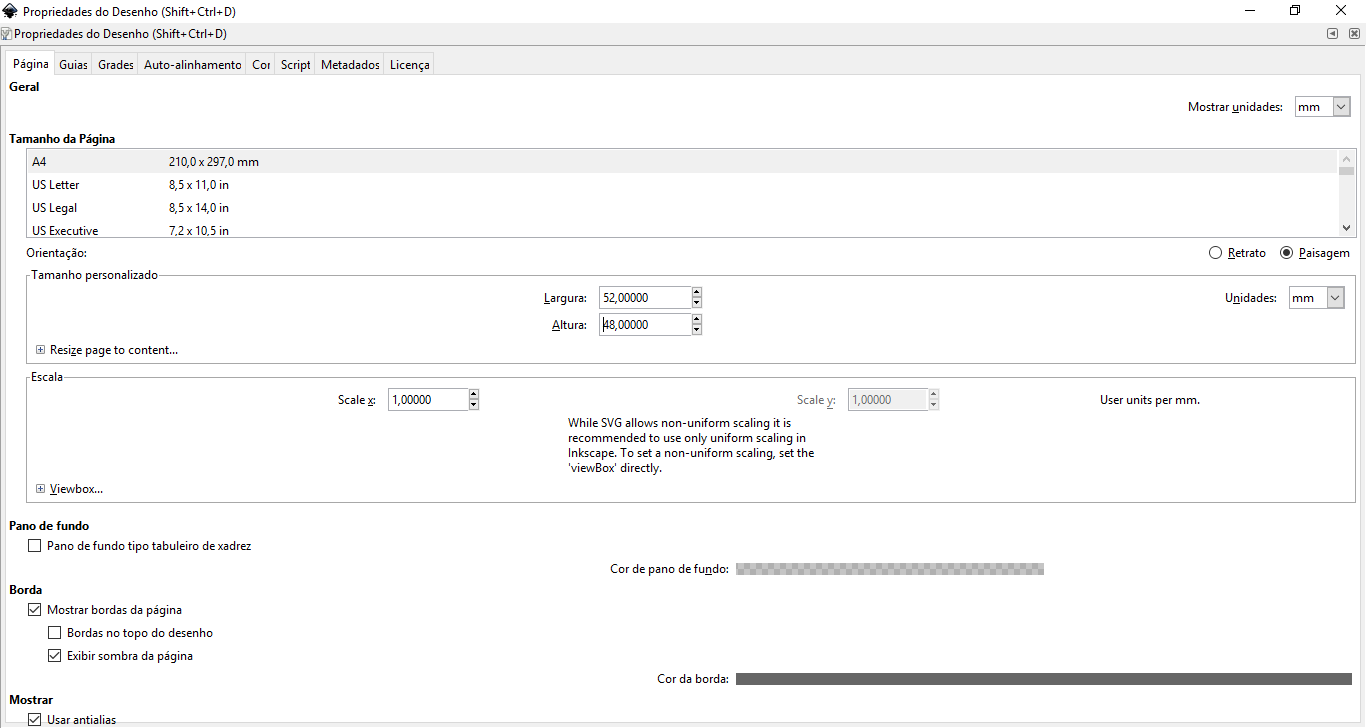Choose Retrato orientation
Screen dimensions: 1366x728
1237,253
